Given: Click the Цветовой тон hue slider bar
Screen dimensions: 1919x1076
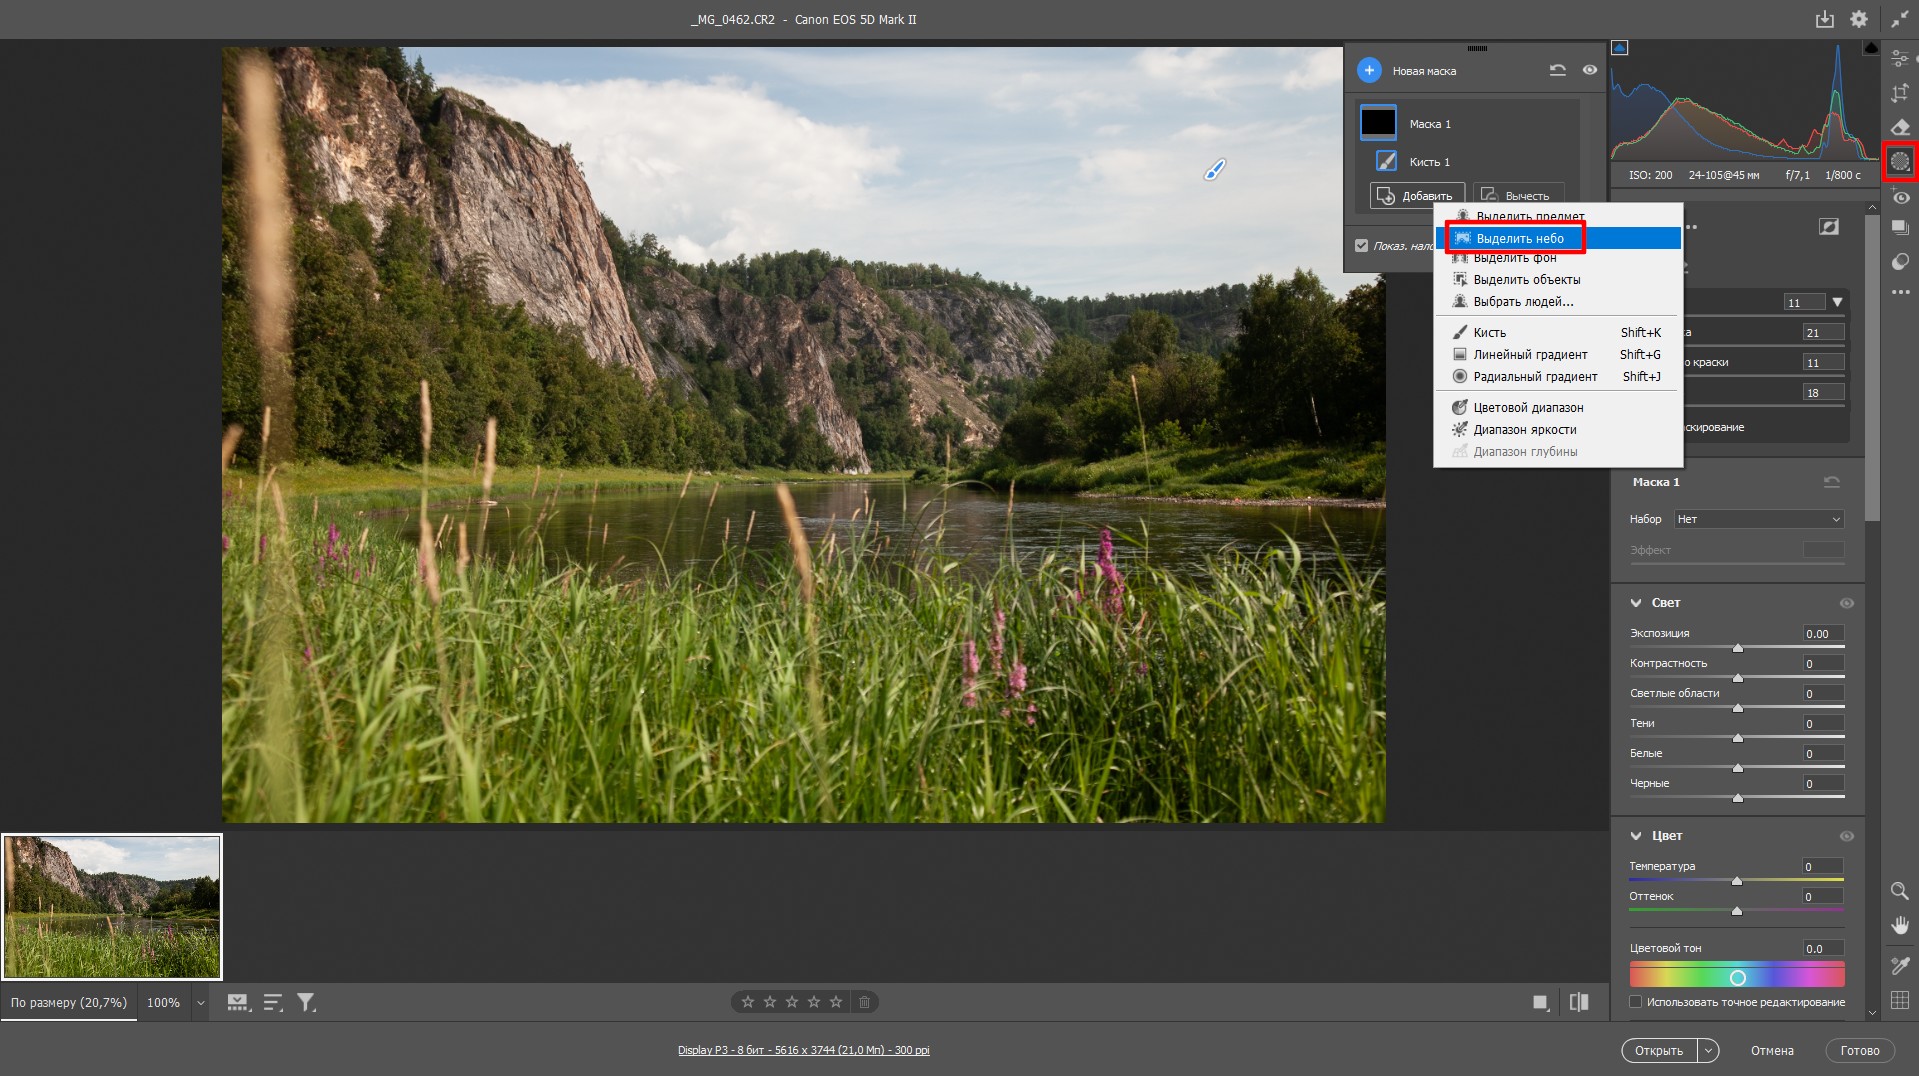Looking at the screenshot, I should [1736, 976].
